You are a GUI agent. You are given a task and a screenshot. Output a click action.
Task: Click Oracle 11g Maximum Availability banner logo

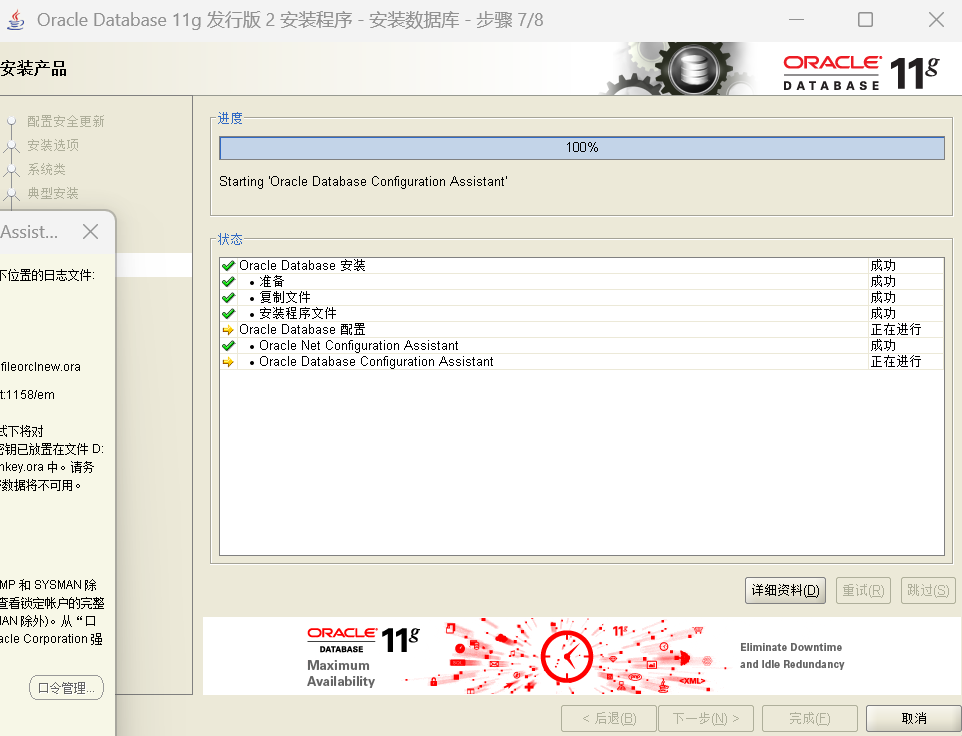coord(363,656)
